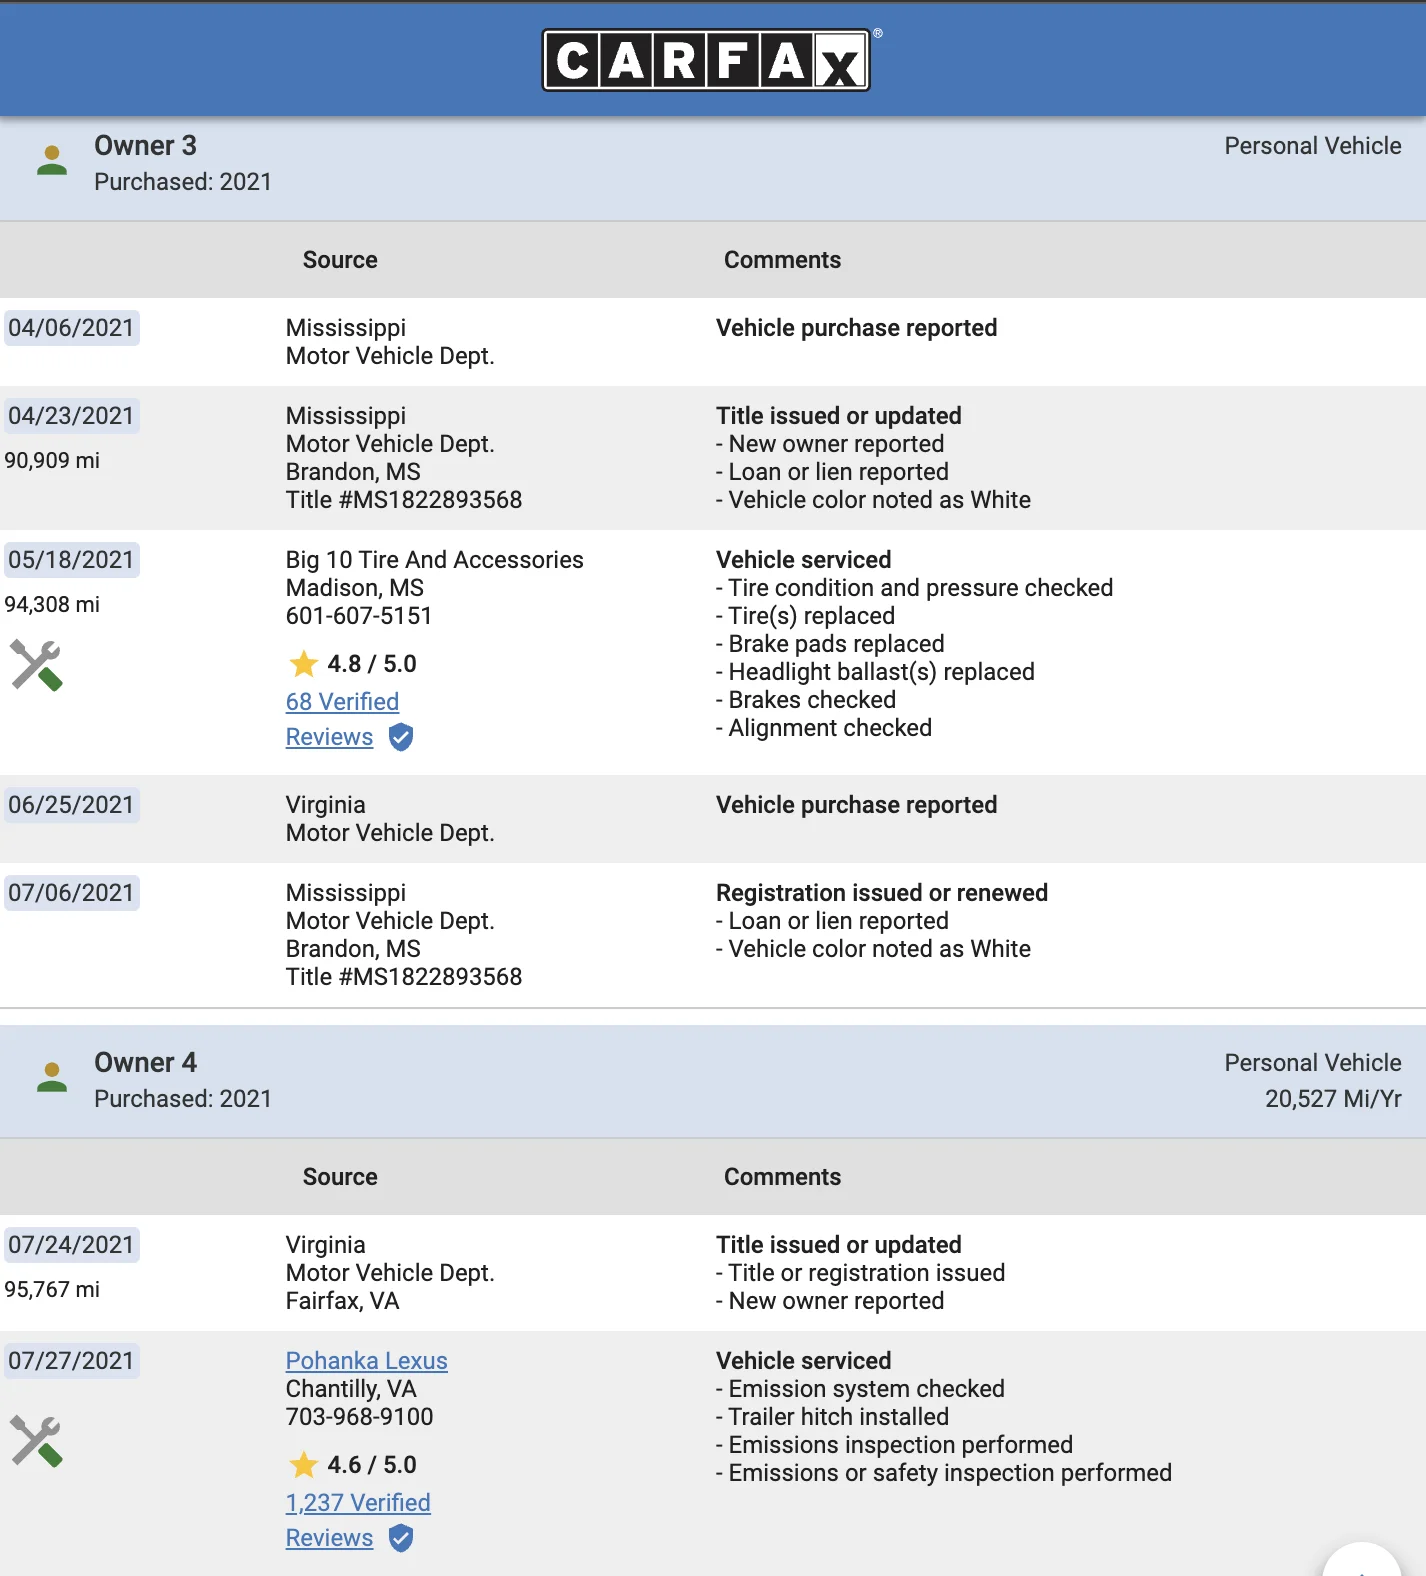Select the 05/18/2021 date badge
The image size is (1426, 1576).
click(71, 560)
